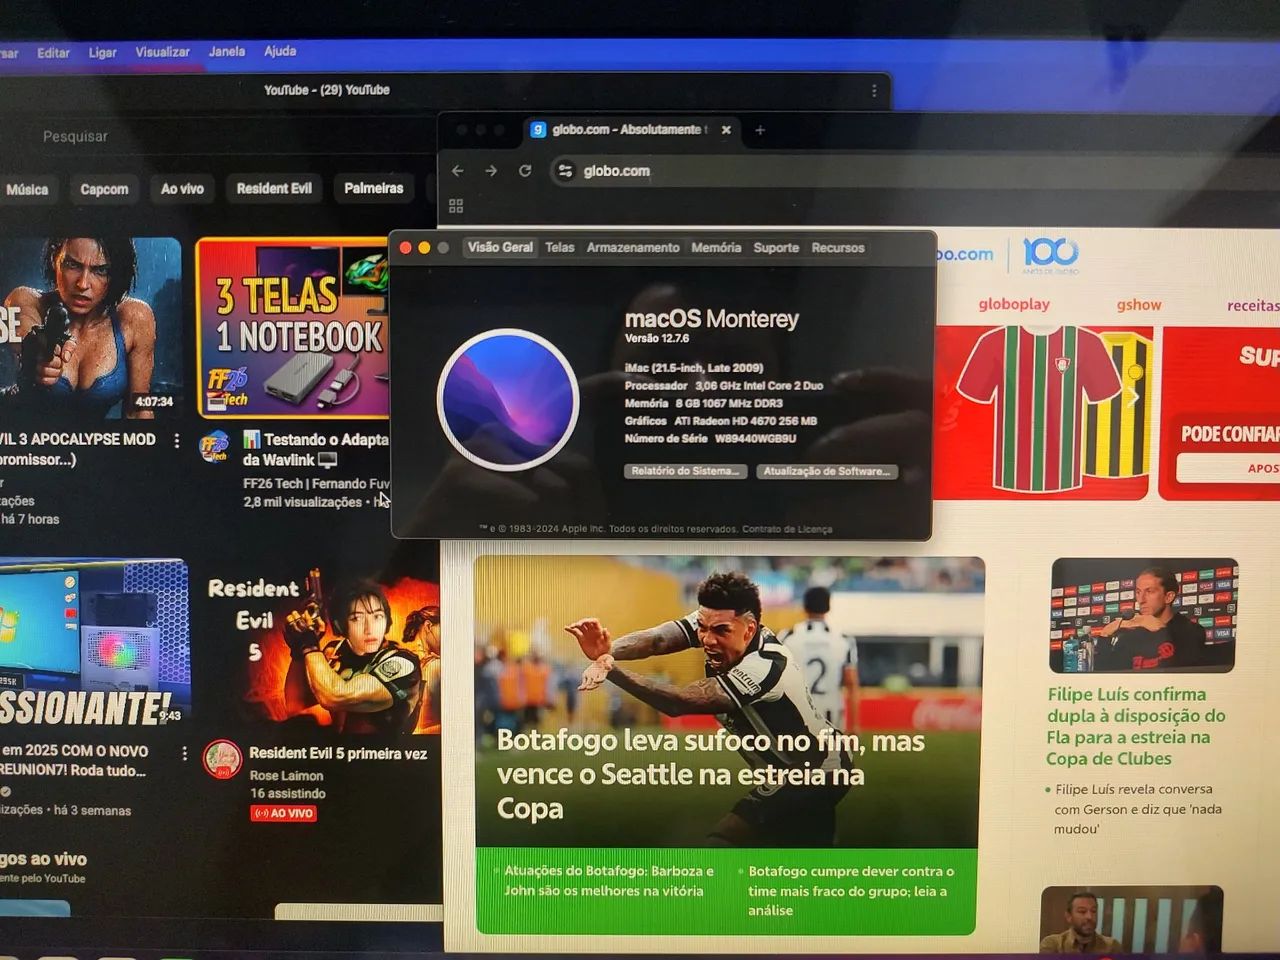The width and height of the screenshot is (1280, 960).
Task: Switch to the Recursos tab
Action: tap(838, 248)
